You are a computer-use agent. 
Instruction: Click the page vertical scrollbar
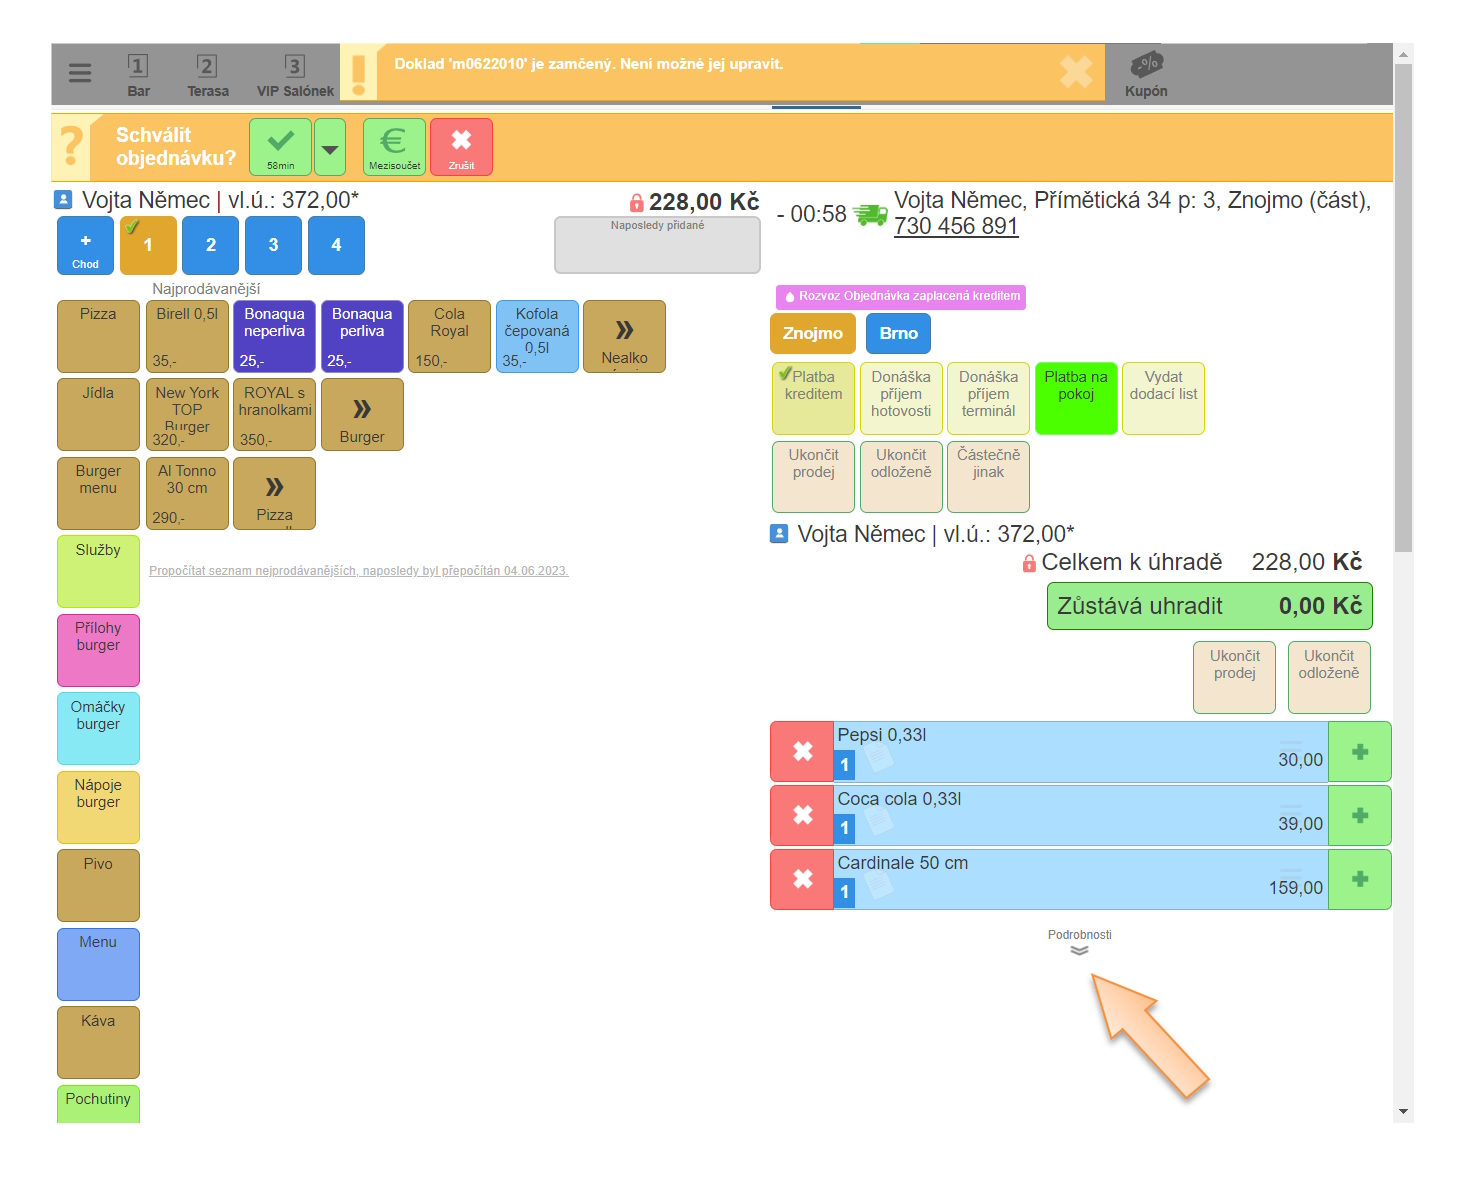pyautogui.click(x=1403, y=300)
